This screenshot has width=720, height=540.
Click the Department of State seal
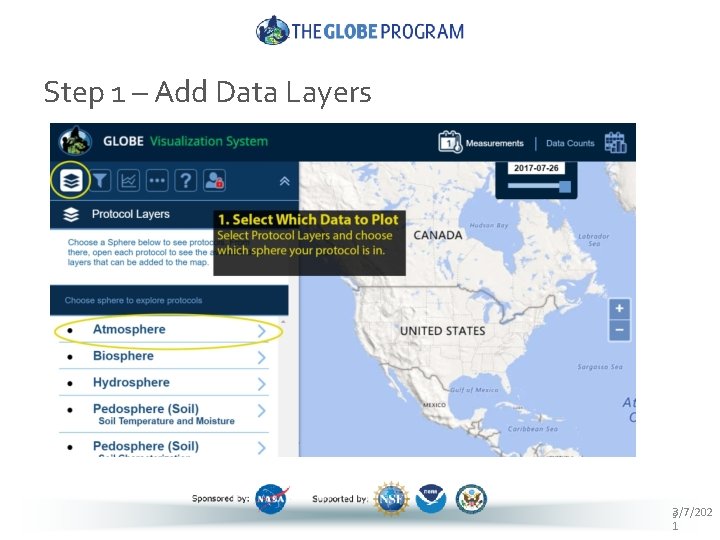coord(471,499)
